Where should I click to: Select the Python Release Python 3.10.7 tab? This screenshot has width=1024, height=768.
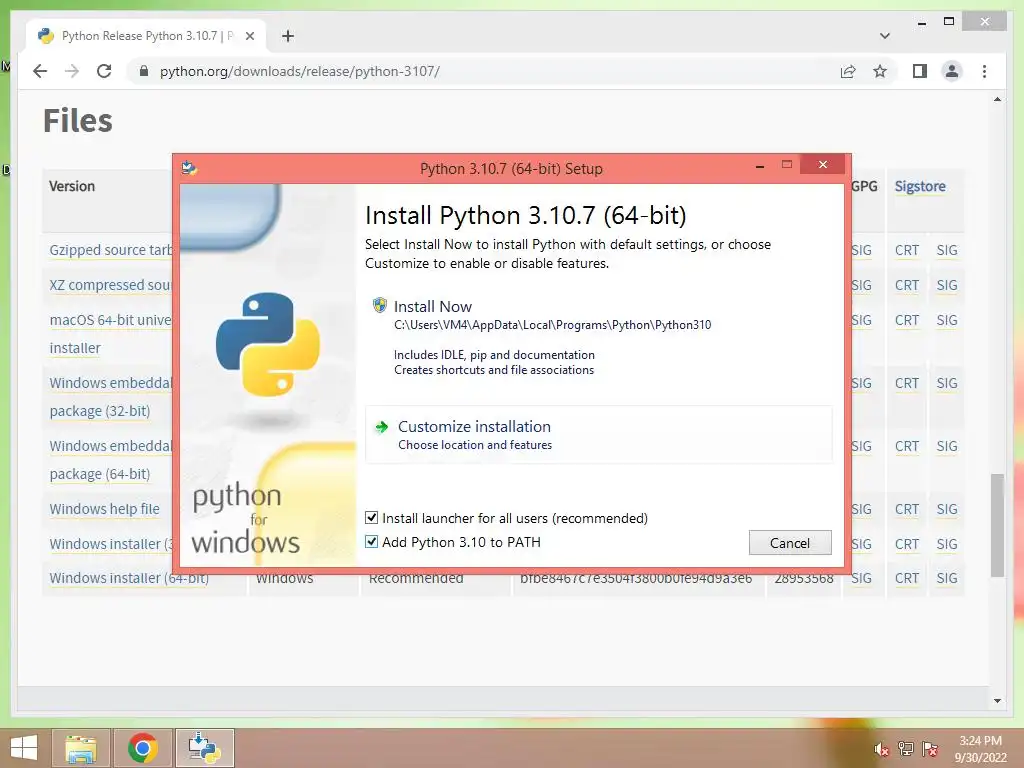click(146, 36)
